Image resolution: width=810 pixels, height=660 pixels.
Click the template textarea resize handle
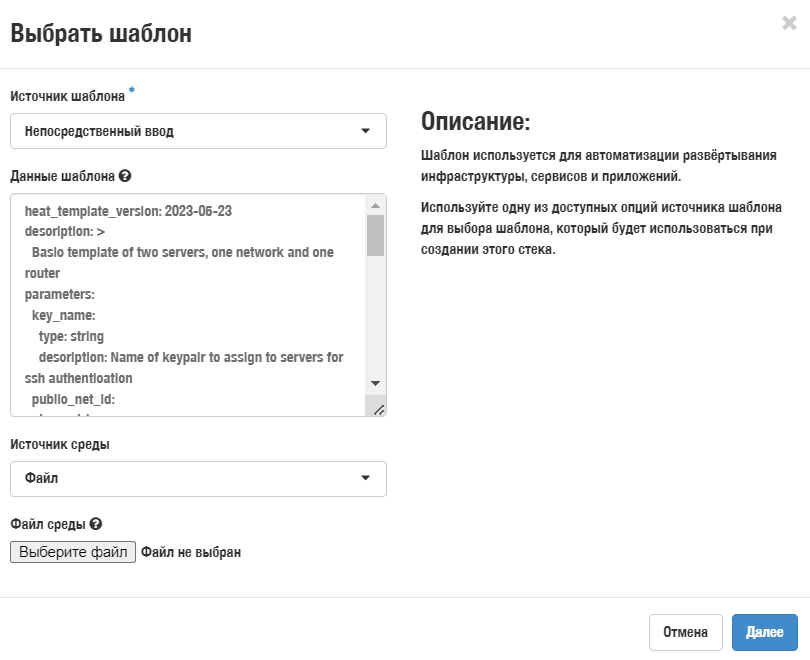[x=378, y=408]
